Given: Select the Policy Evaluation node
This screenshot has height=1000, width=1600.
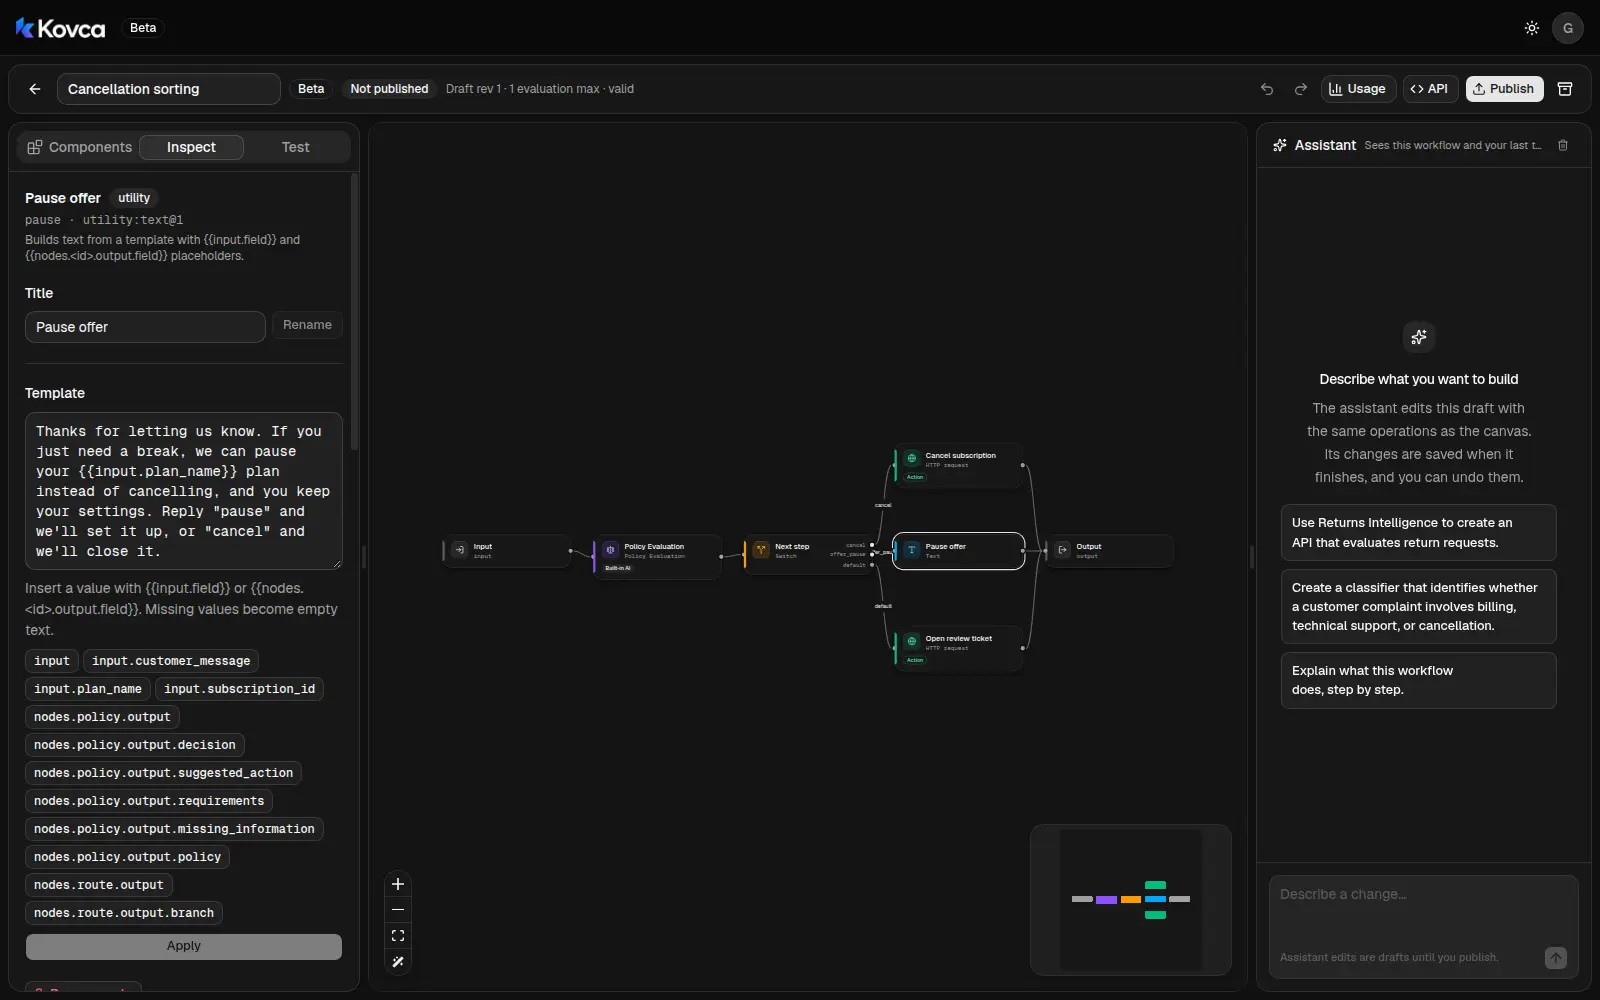Looking at the screenshot, I should click(657, 556).
